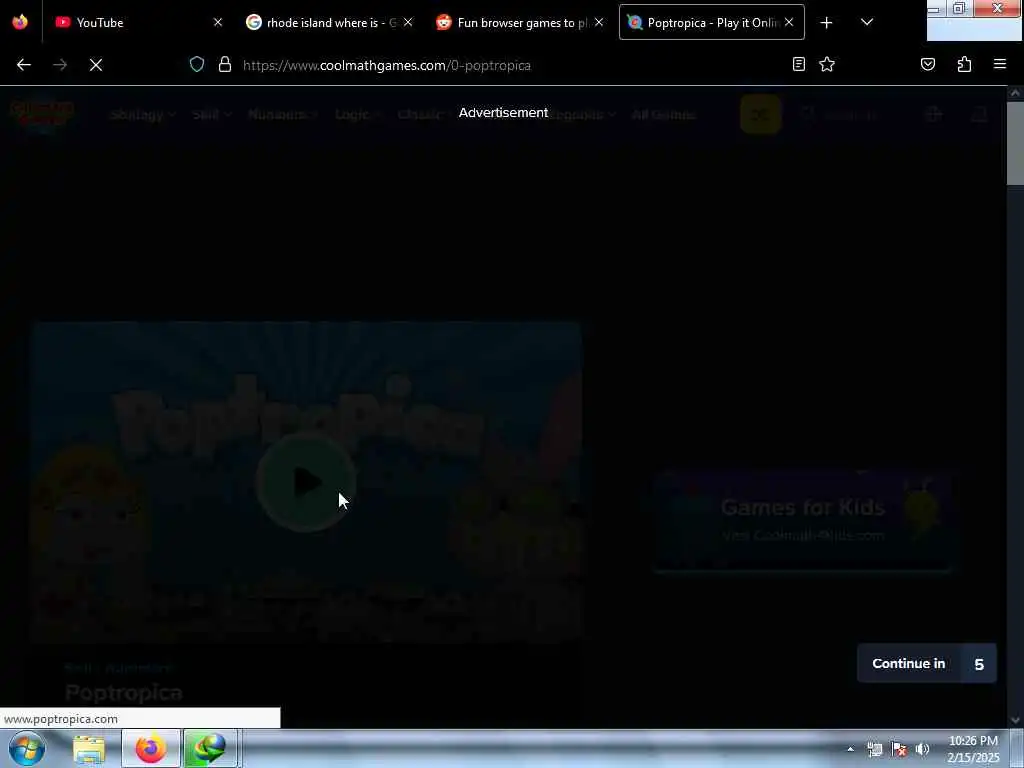Click the volume speaker tray icon
Viewport: 1024px width, 768px height.
[923, 749]
